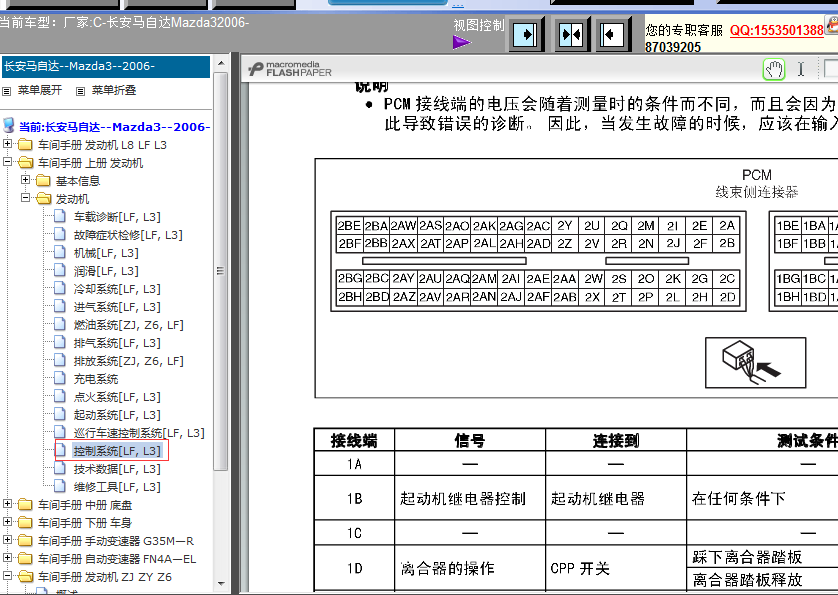Open 冷却系统[LF, L3] page
Viewport: 838px width, 595px height.
tap(117, 289)
